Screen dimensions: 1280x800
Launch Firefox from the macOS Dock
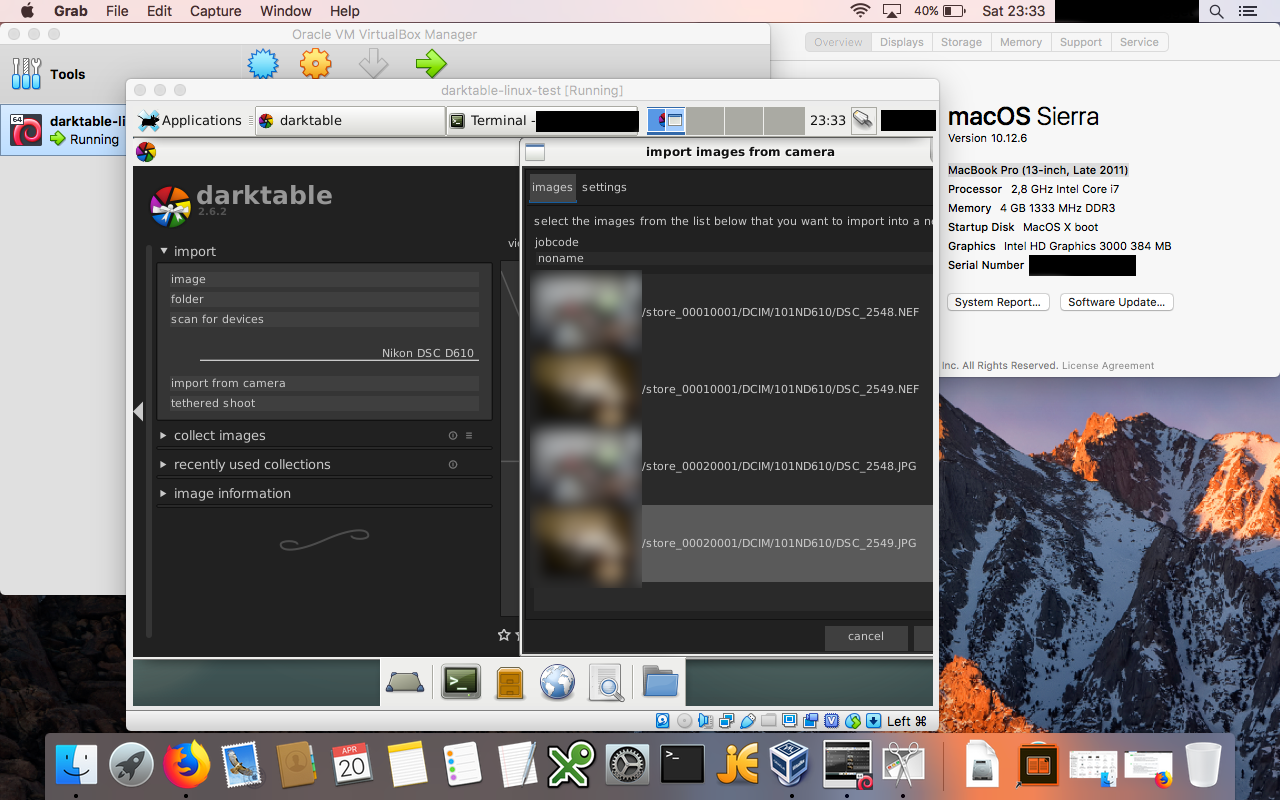point(186,765)
